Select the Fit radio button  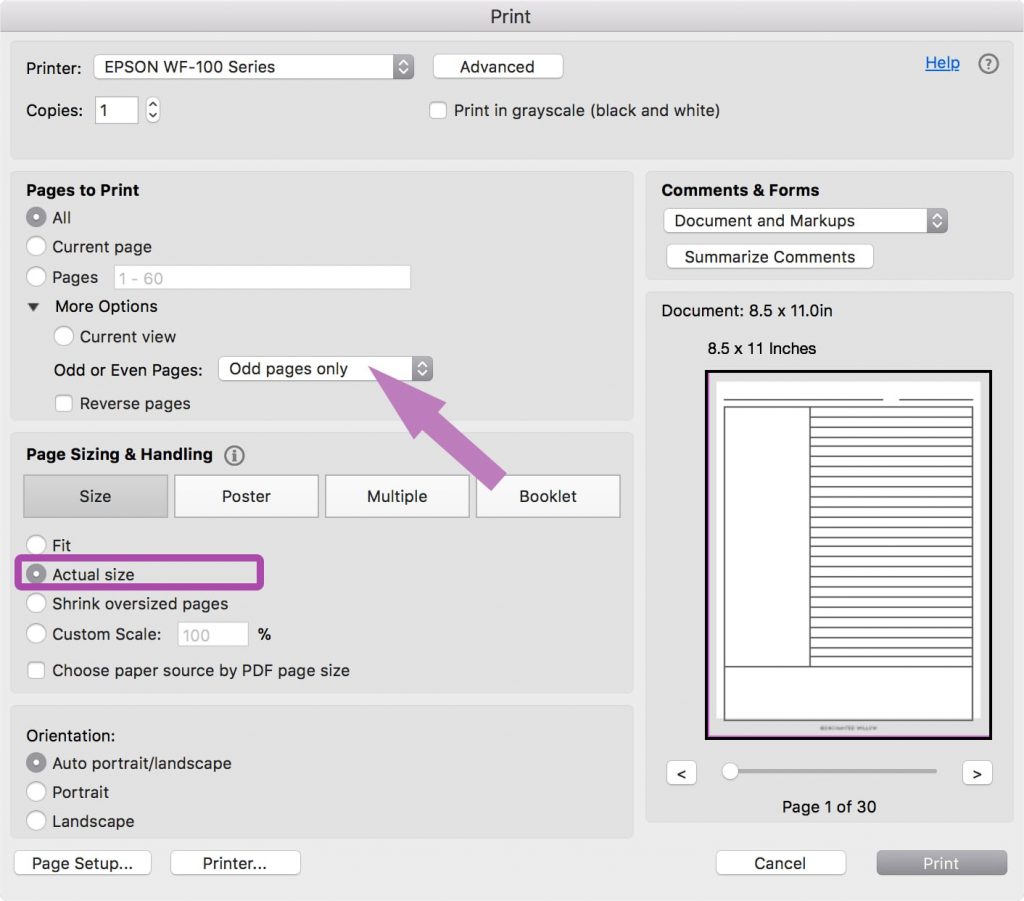[37, 546]
